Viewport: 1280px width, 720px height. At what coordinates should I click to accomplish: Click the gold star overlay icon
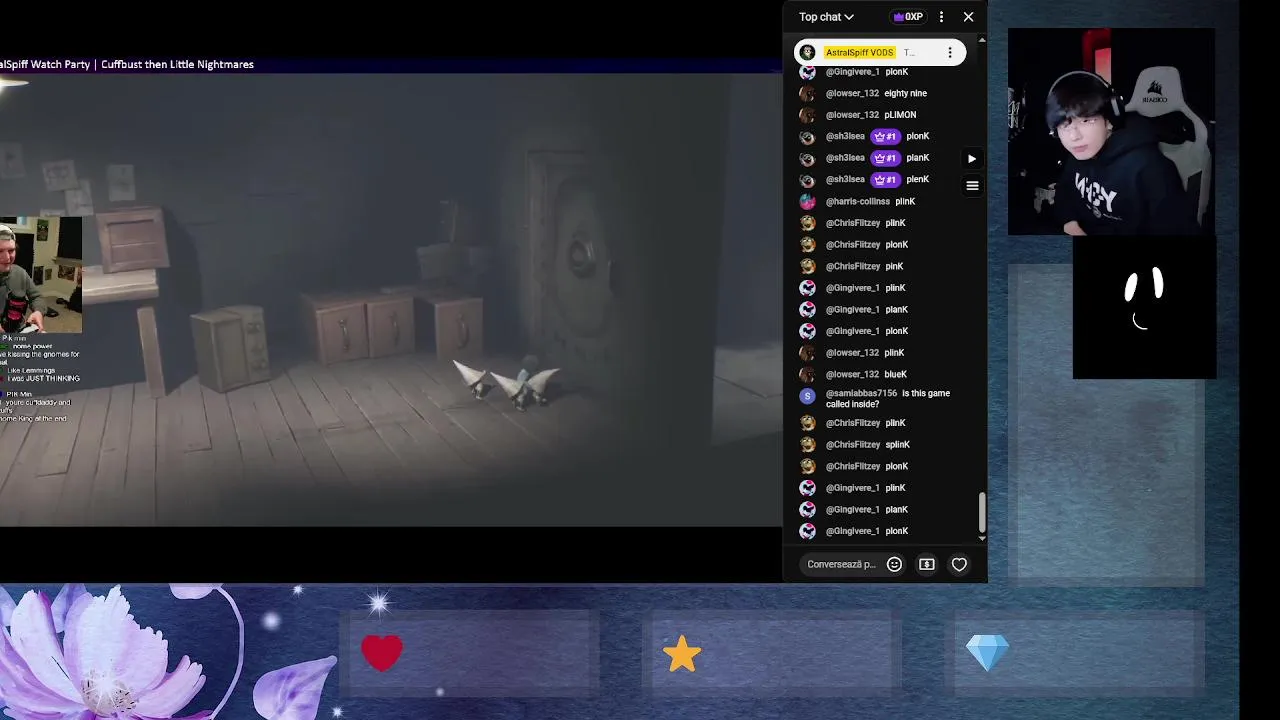point(682,654)
